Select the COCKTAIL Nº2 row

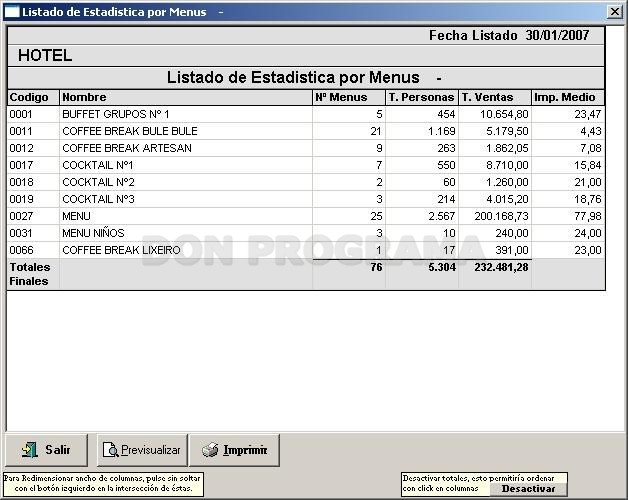pyautogui.click(x=306, y=182)
